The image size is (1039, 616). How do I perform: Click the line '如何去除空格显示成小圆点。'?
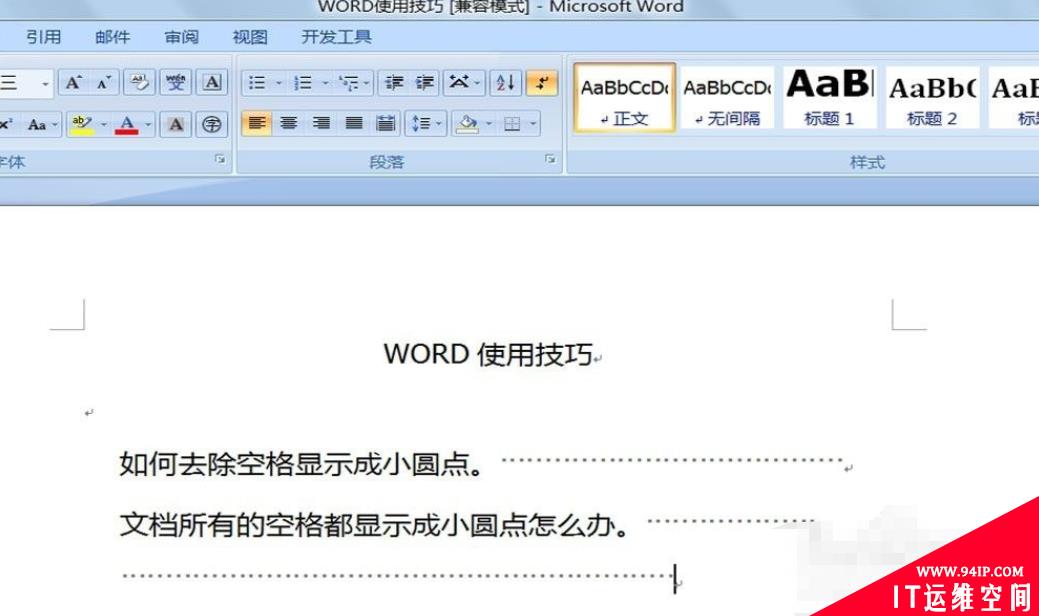302,464
